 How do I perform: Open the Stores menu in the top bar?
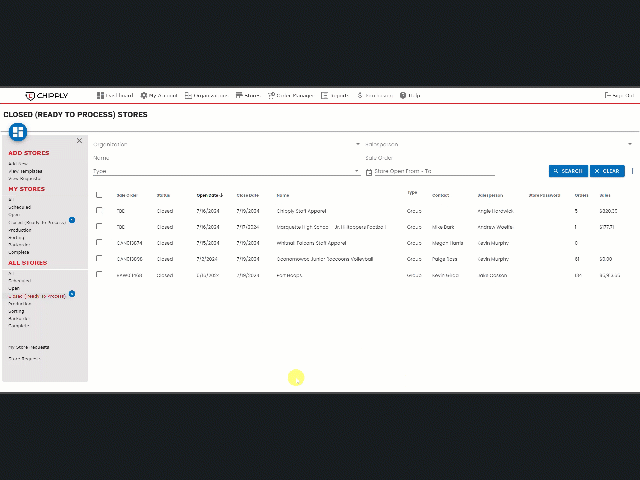pos(248,96)
